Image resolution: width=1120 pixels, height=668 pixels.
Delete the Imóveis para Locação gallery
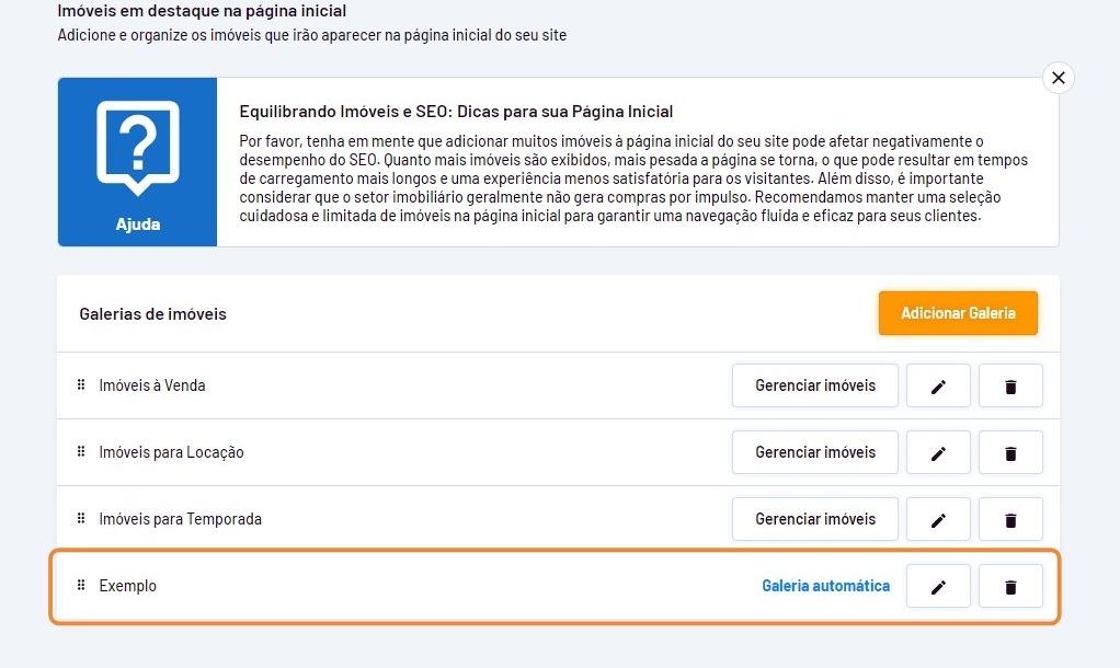pos(1010,453)
